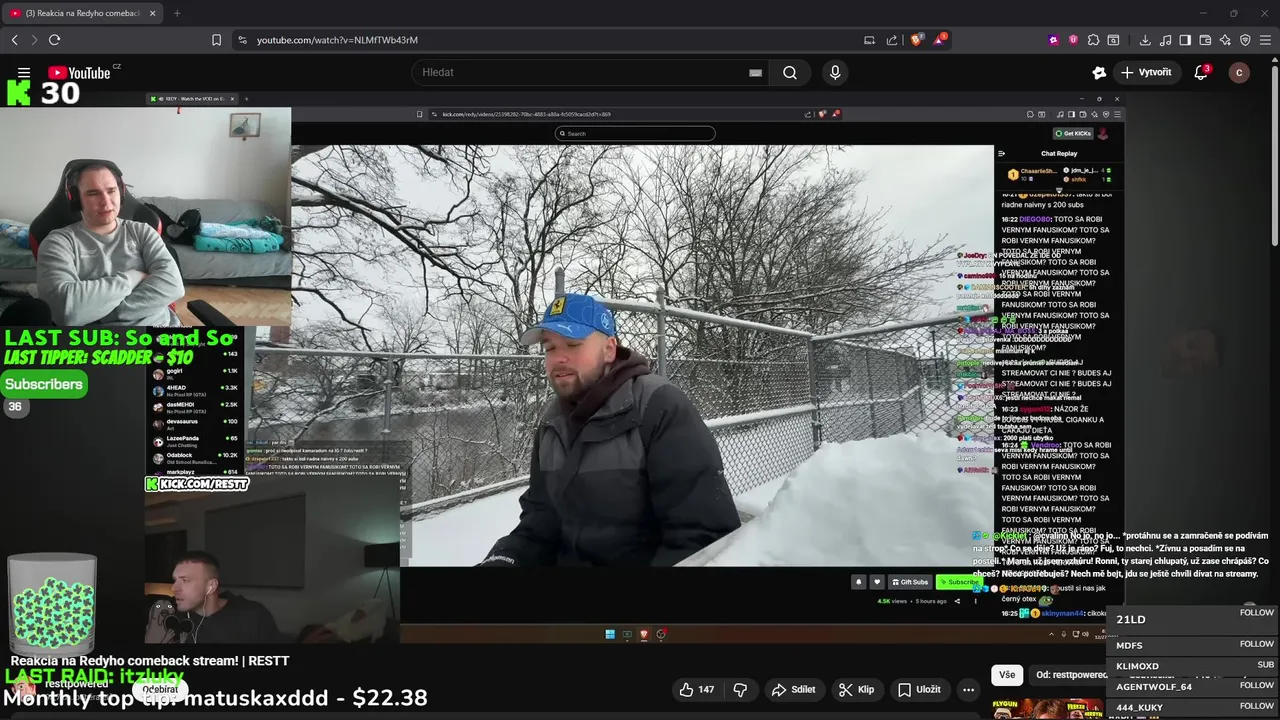Open Leo AI sparkle icon
Viewport: 1280px width, 720px height.
[1225, 40]
